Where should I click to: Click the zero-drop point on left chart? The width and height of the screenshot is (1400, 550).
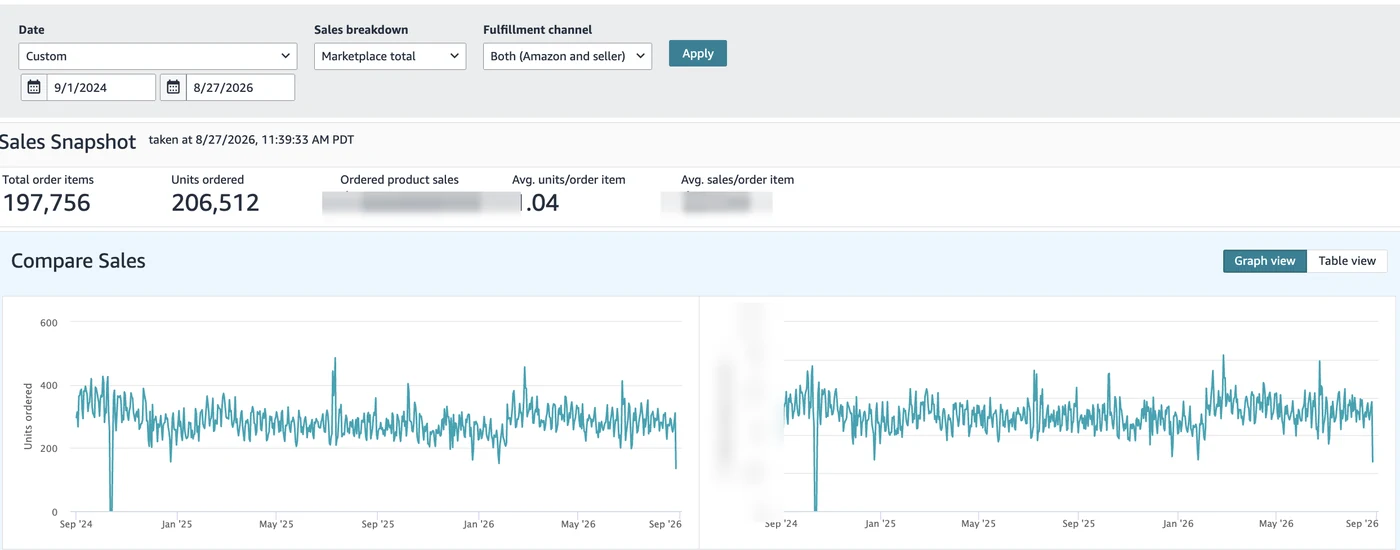(x=111, y=510)
